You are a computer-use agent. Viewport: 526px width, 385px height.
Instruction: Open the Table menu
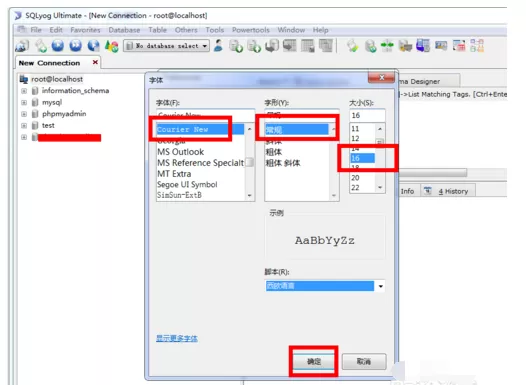tap(157, 30)
